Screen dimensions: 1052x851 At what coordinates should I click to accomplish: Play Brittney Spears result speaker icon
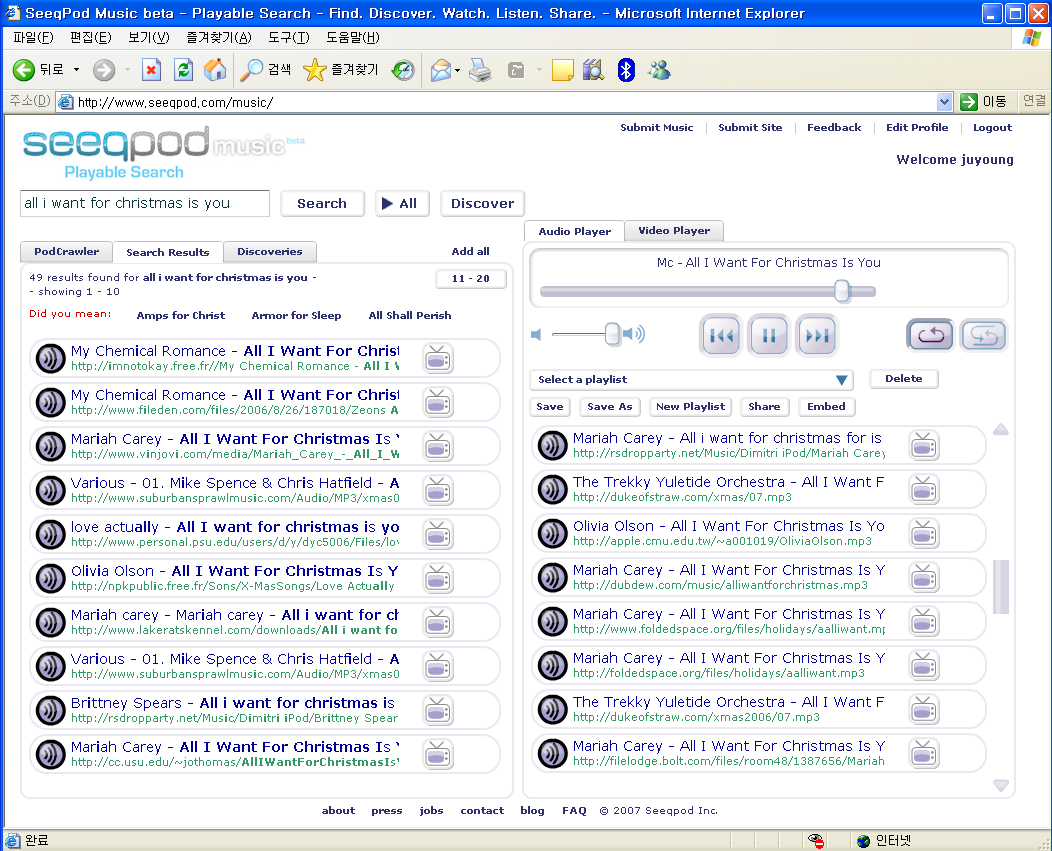pyautogui.click(x=50, y=711)
